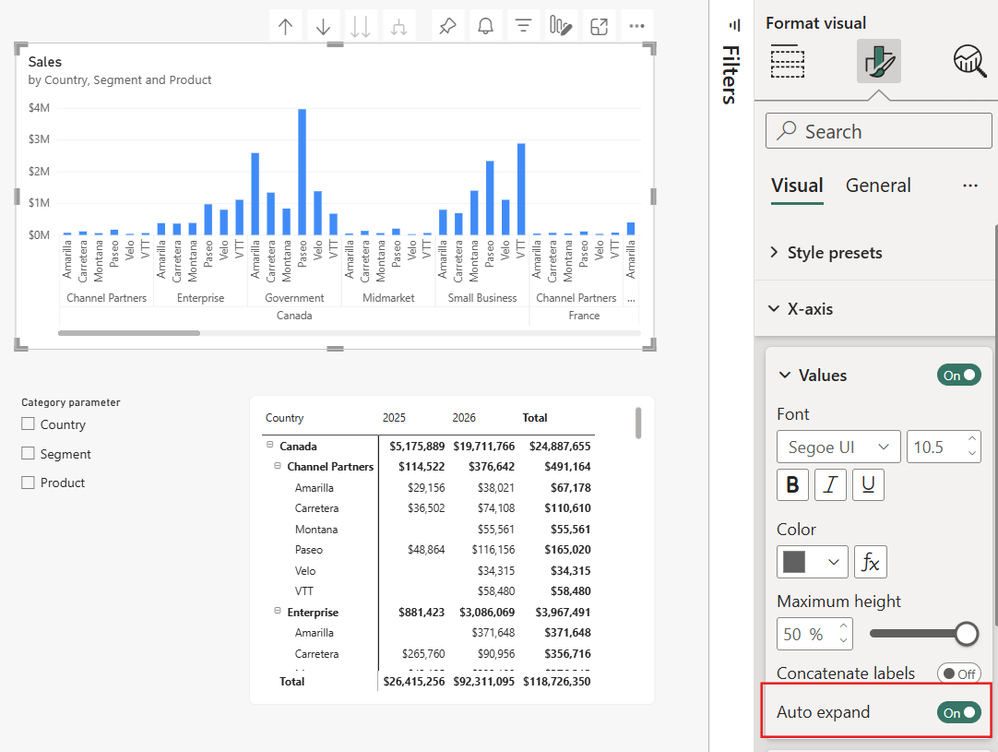This screenshot has width=998, height=752.
Task: Click the drill up arrow icon
Action: pos(285,27)
